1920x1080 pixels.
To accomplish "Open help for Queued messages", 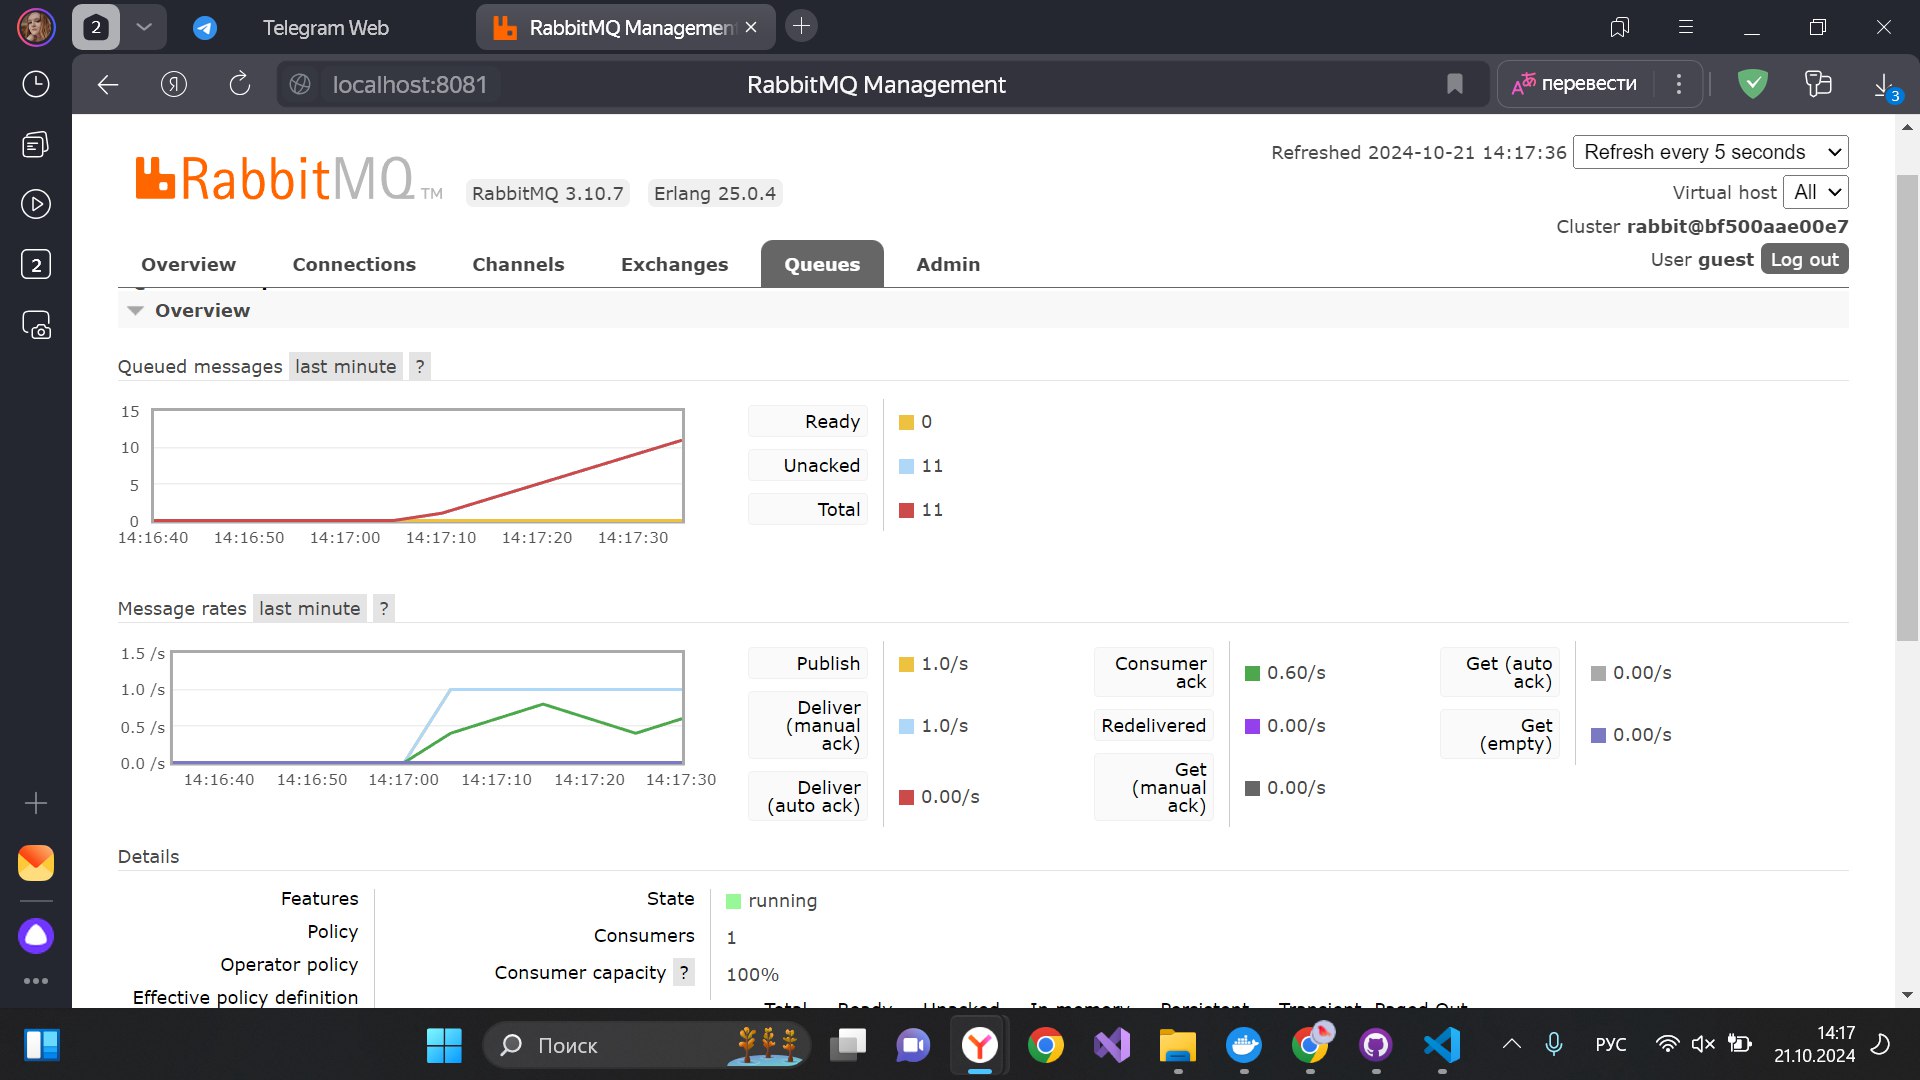I will coord(420,367).
